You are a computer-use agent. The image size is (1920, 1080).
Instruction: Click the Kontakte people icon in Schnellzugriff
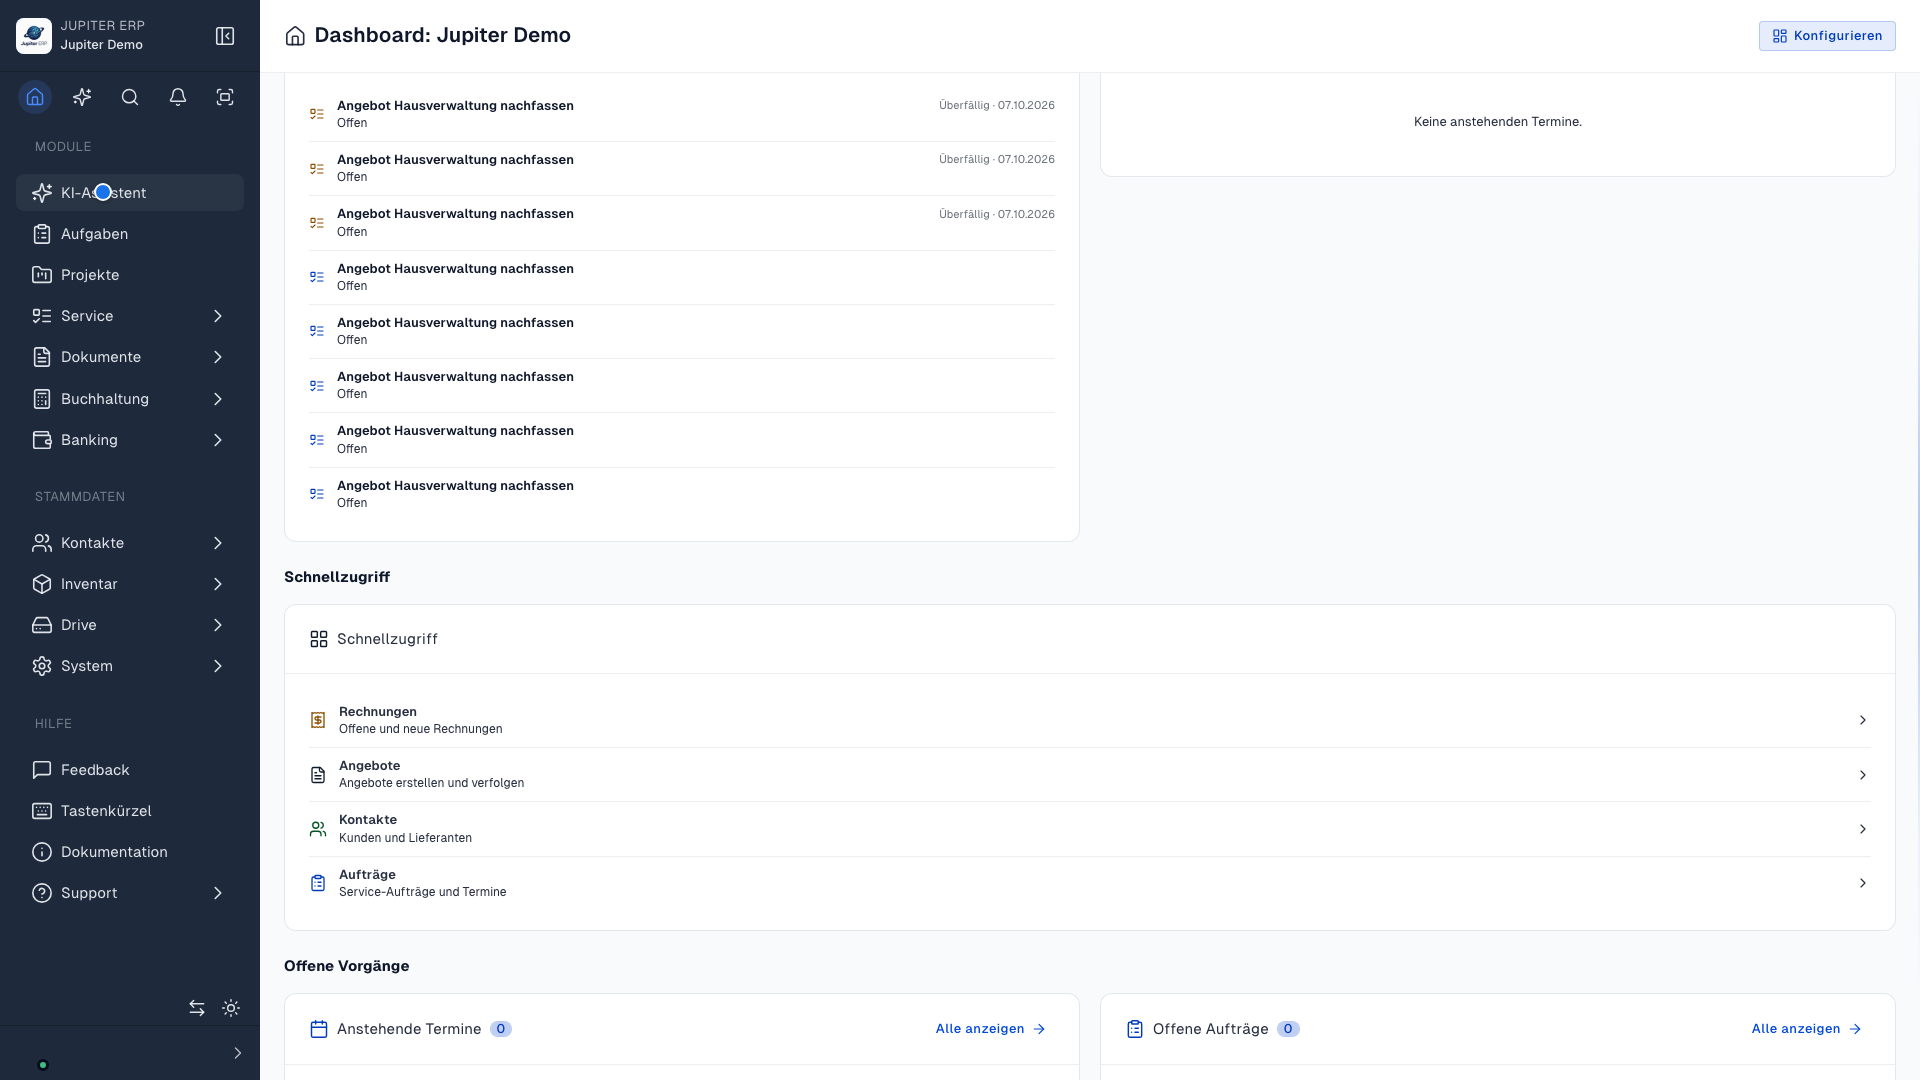[x=318, y=829]
